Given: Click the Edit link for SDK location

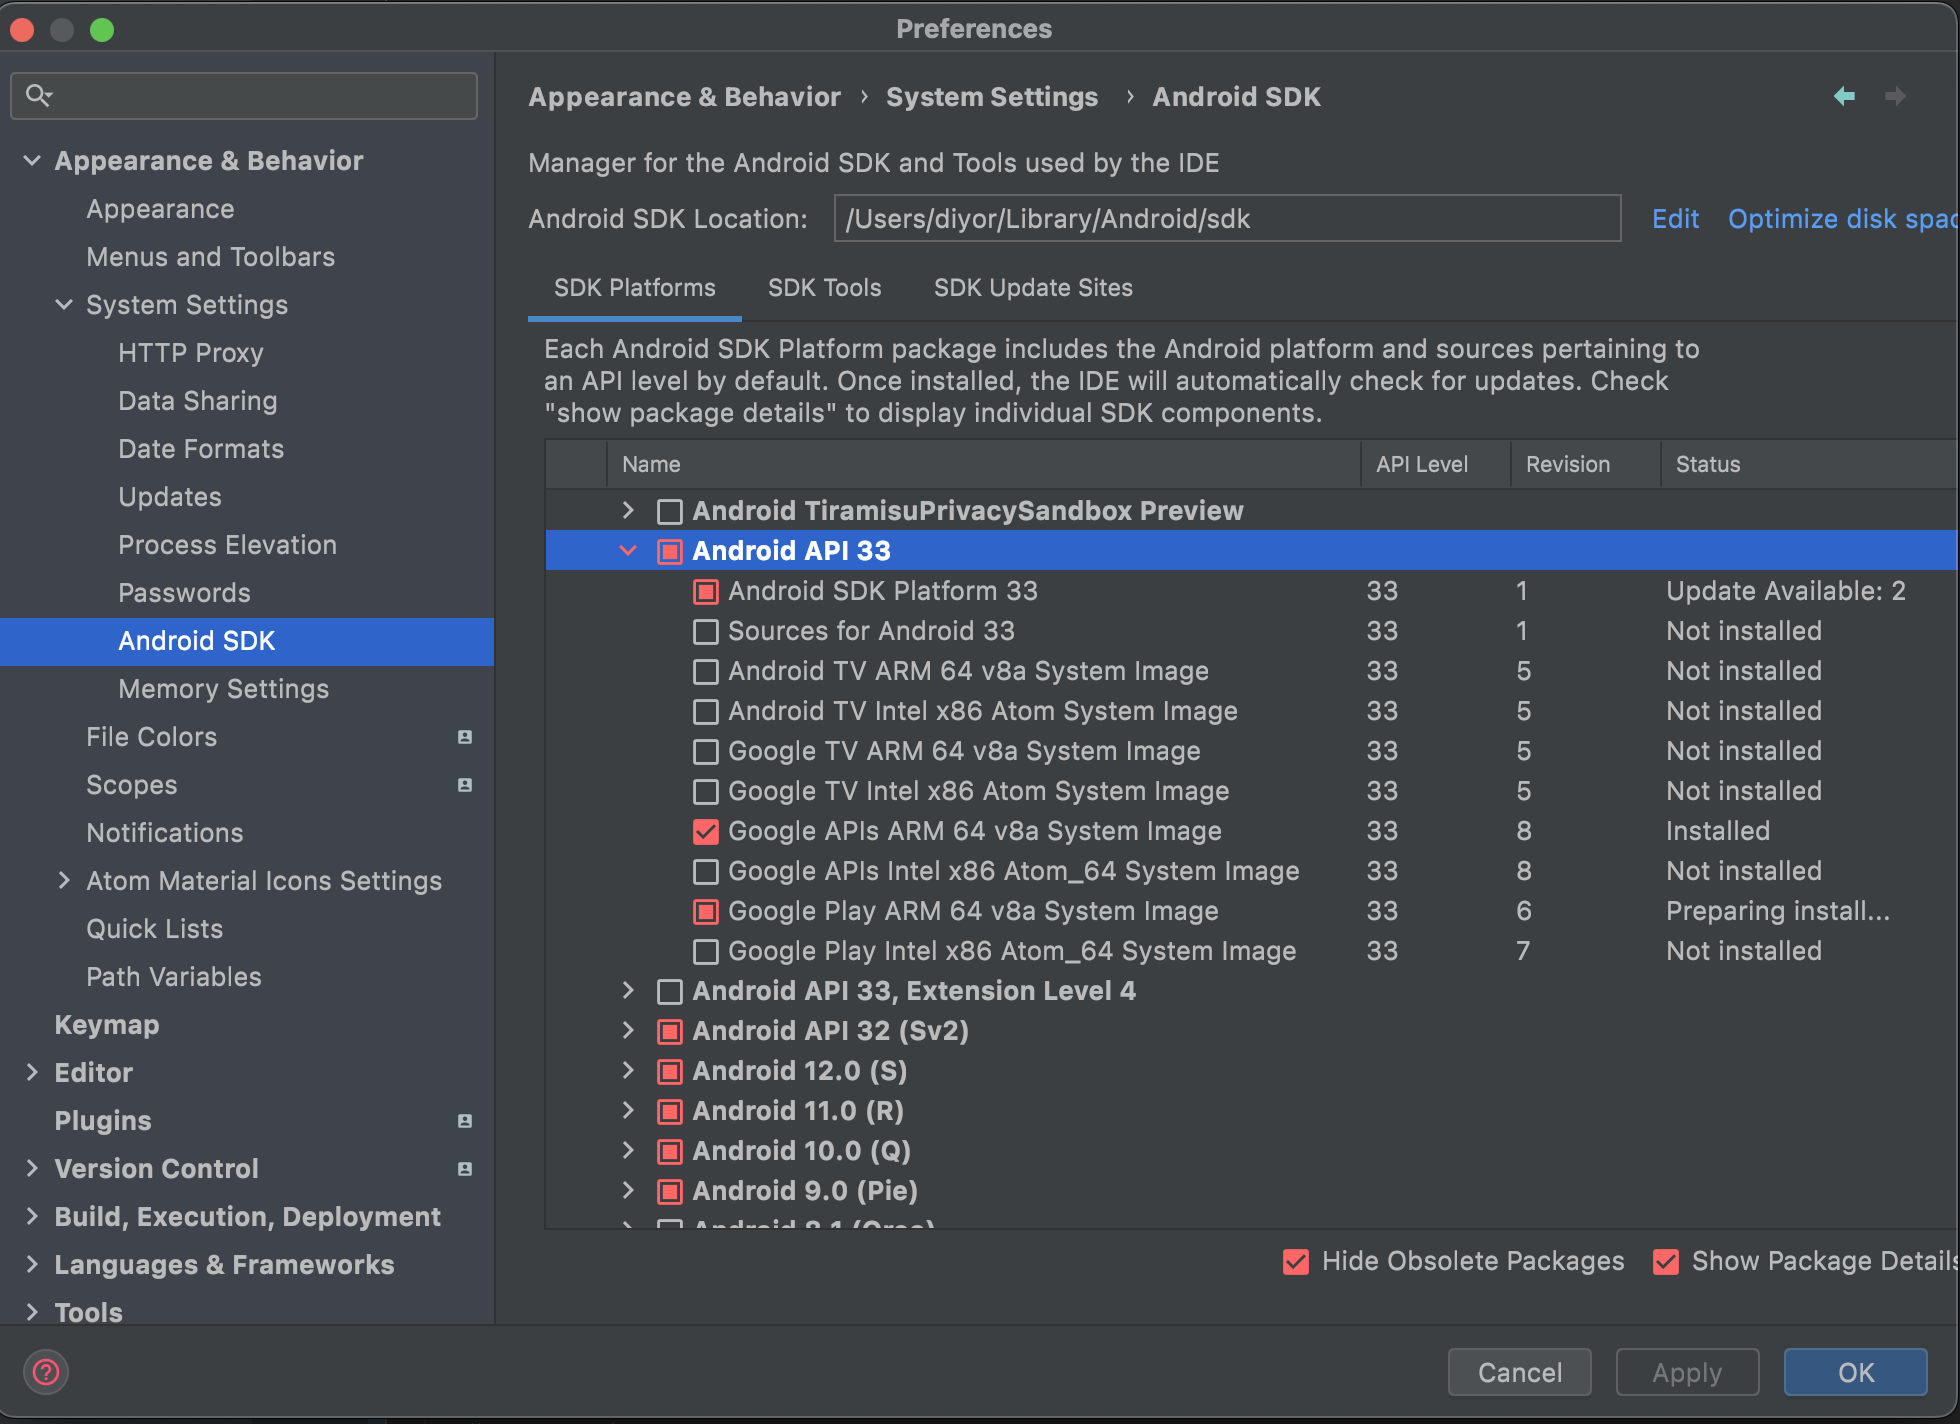Looking at the screenshot, I should coord(1674,219).
